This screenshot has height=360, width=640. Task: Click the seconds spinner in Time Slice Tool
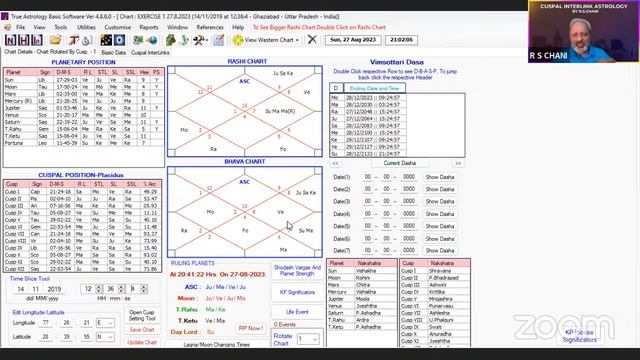click(144, 289)
